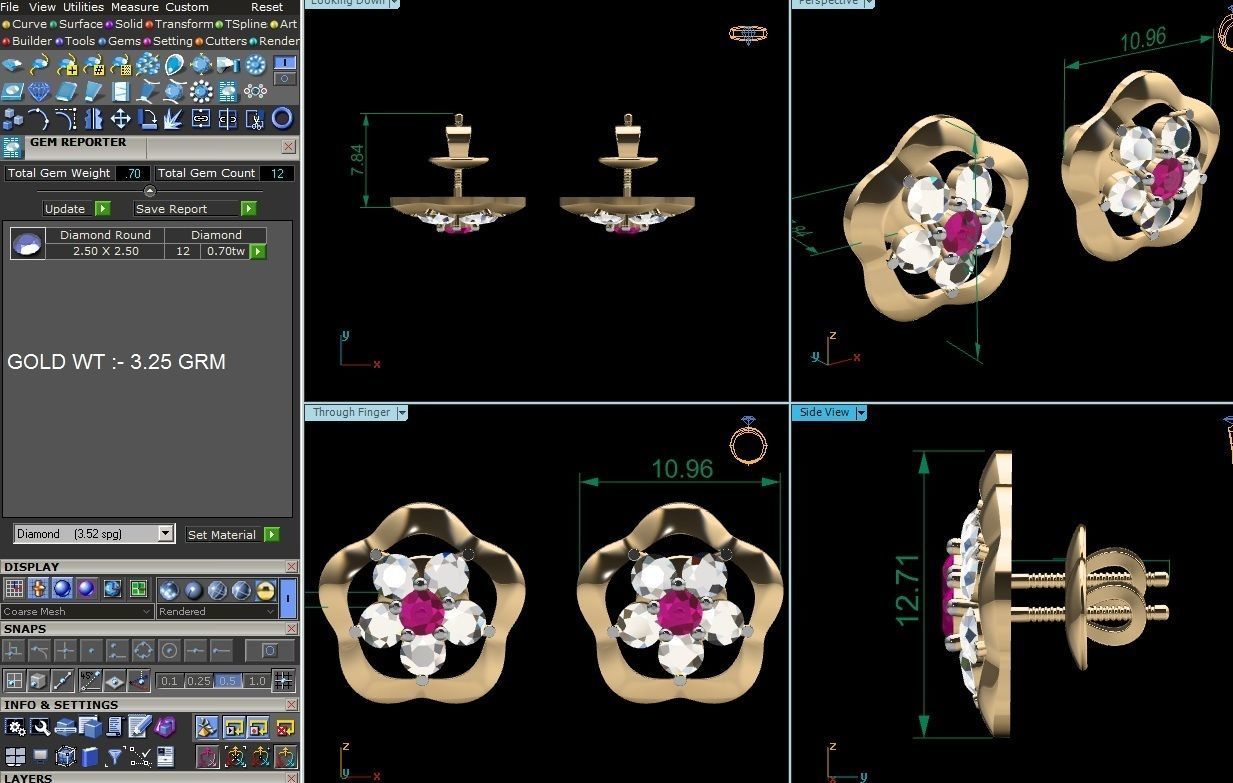Expand the Diamond Round row green arrow
The width and height of the screenshot is (1233, 783).
coord(257,251)
